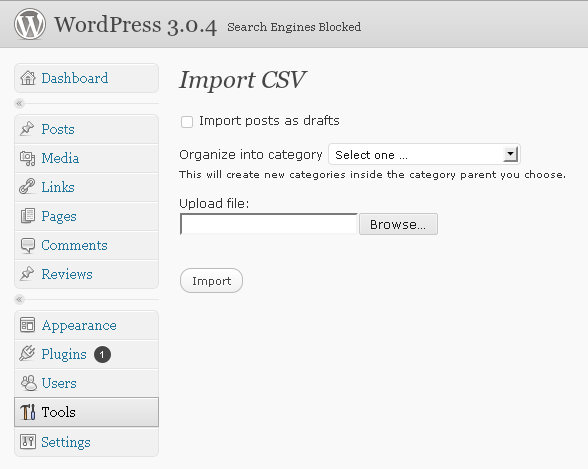Select the Tools menu item
Screen dimensions: 588x469
coord(87,412)
